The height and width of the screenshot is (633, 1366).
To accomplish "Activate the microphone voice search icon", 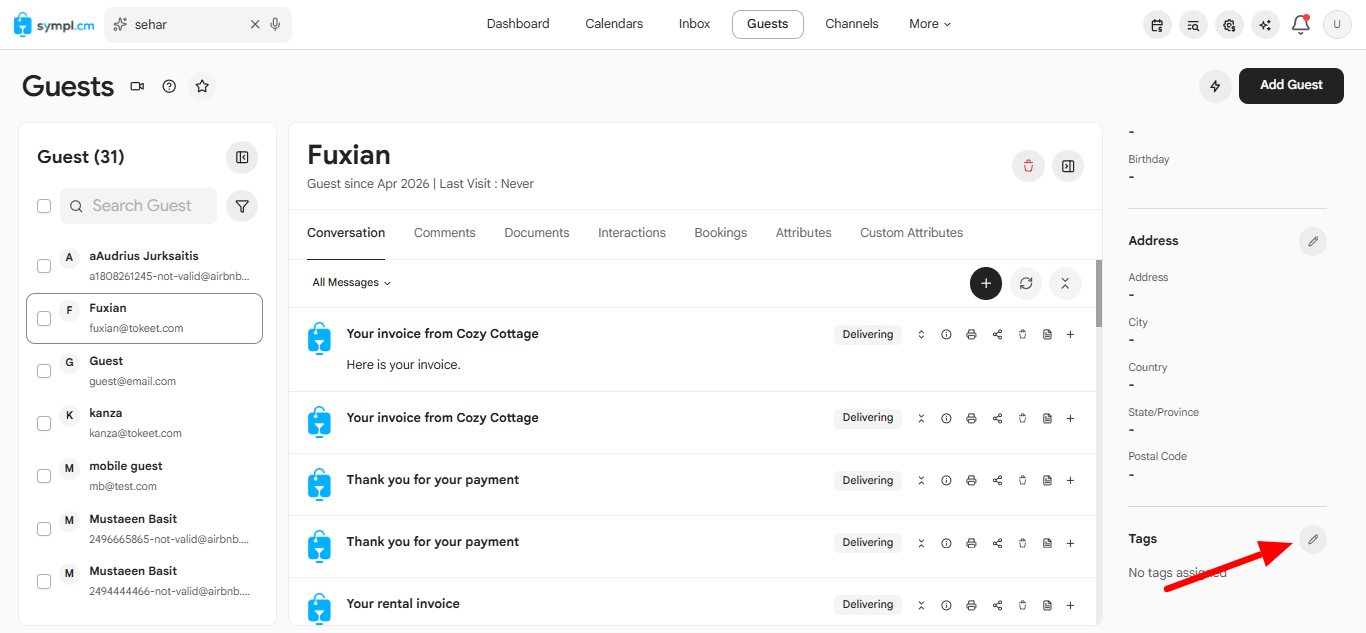I will (276, 24).
